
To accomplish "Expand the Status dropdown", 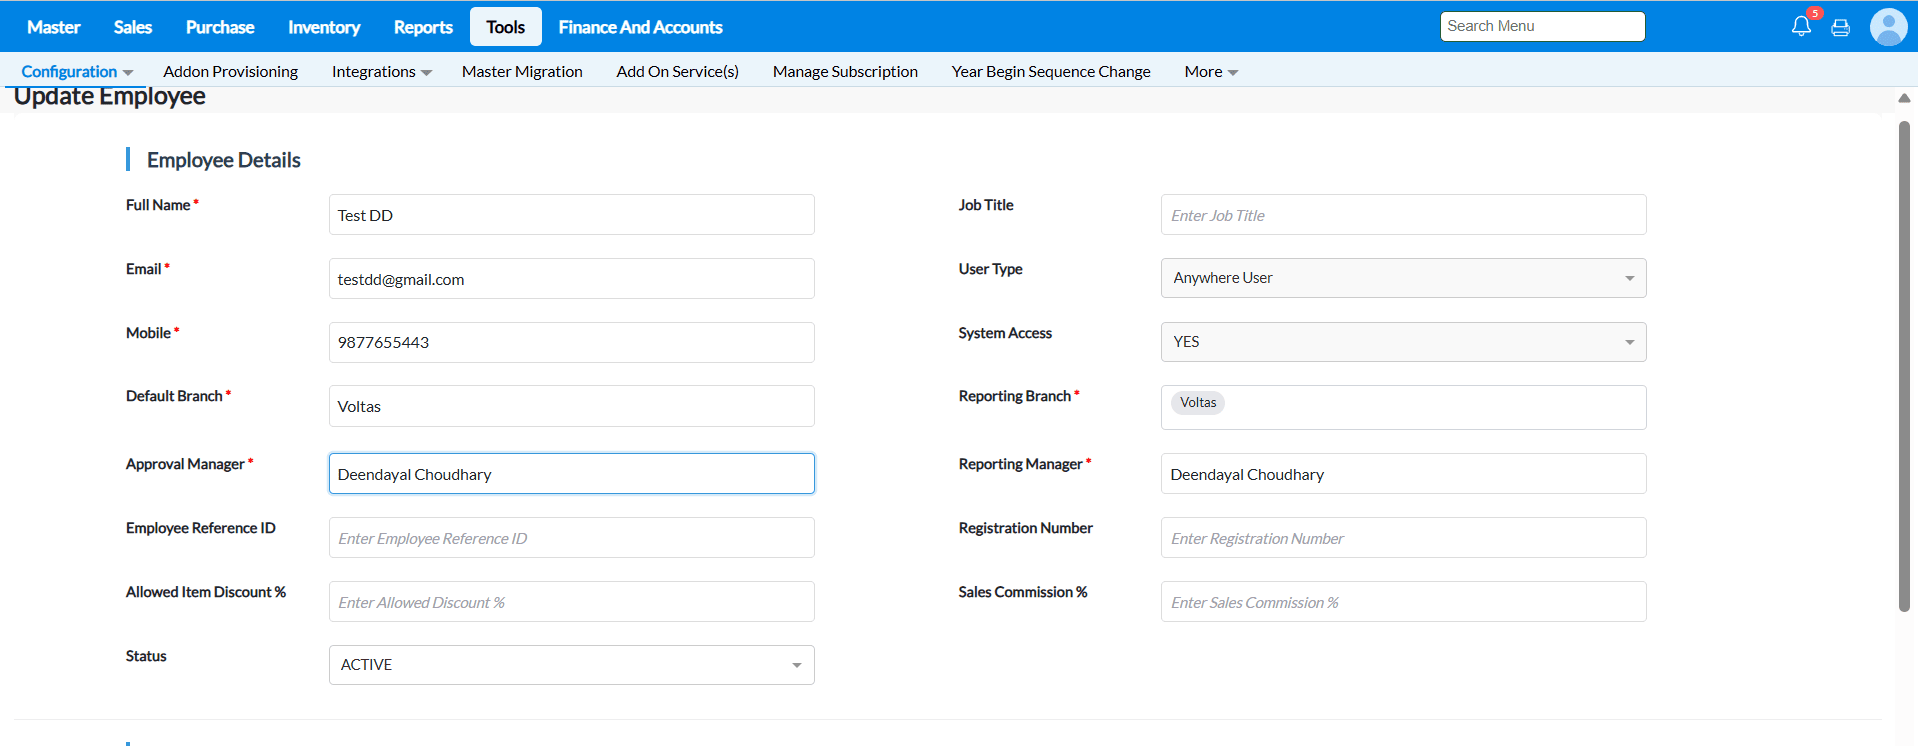I will coord(571,665).
